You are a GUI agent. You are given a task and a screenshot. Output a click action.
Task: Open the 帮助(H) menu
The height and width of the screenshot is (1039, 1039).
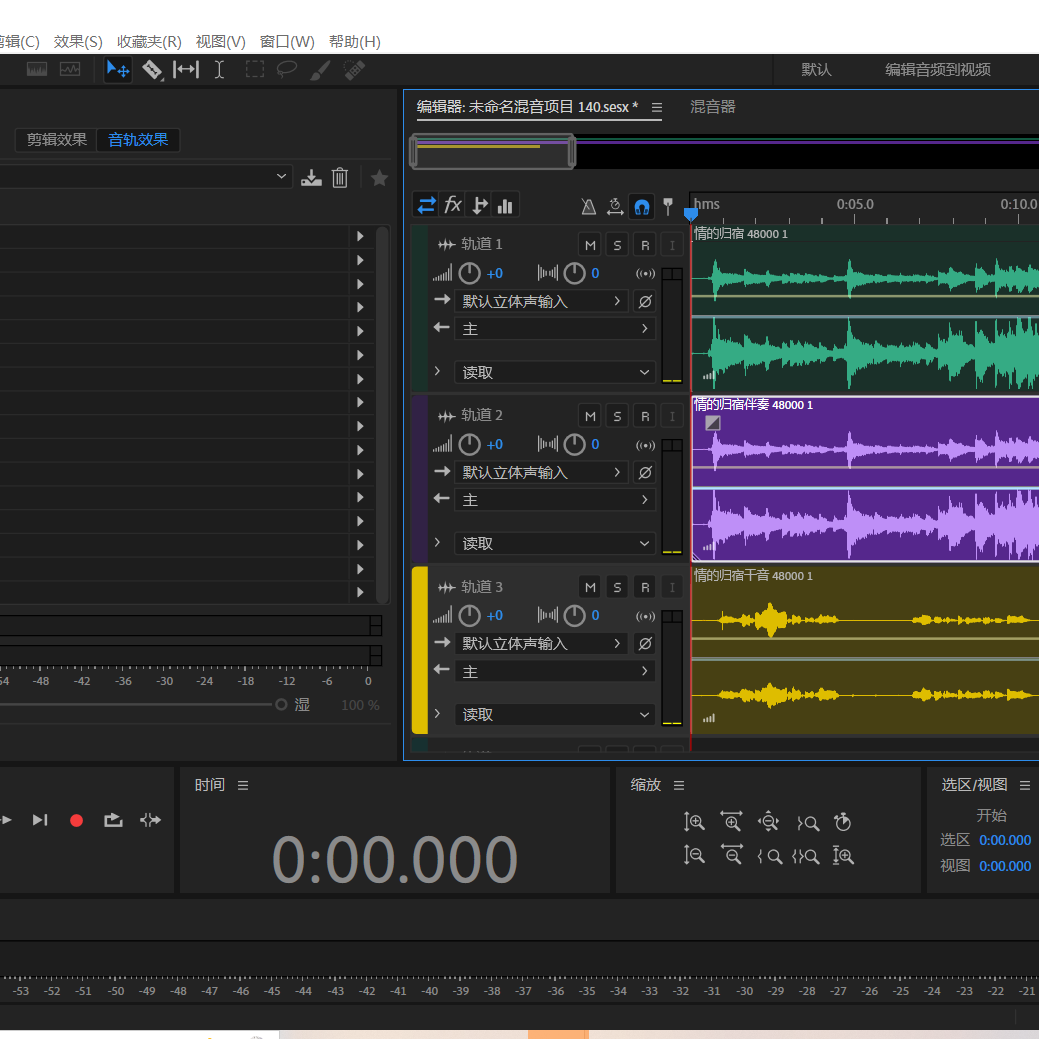(355, 42)
